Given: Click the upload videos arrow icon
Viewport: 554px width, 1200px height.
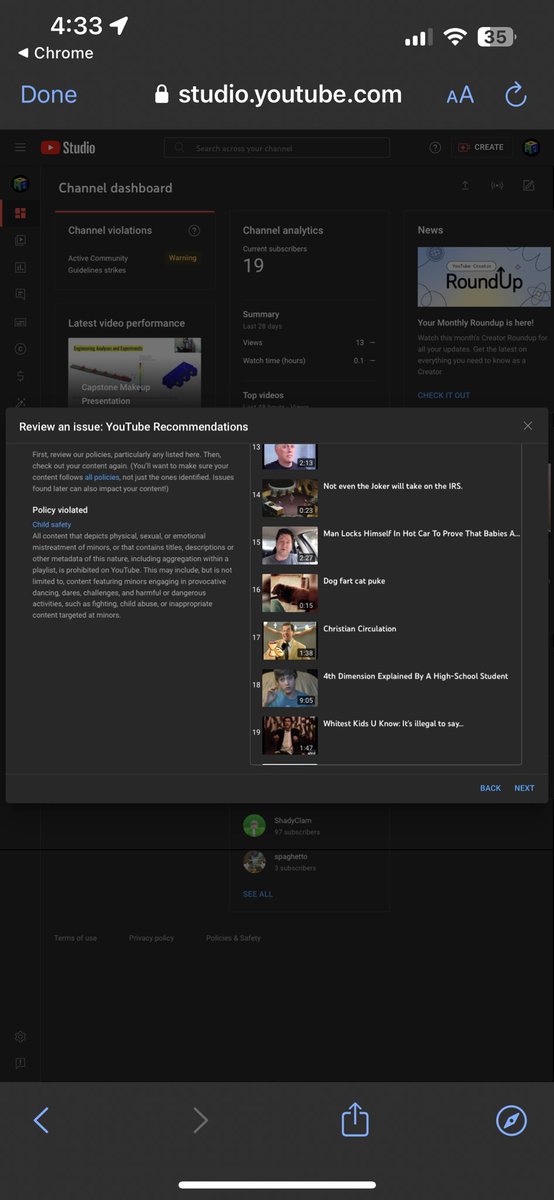Looking at the screenshot, I should pyautogui.click(x=465, y=186).
